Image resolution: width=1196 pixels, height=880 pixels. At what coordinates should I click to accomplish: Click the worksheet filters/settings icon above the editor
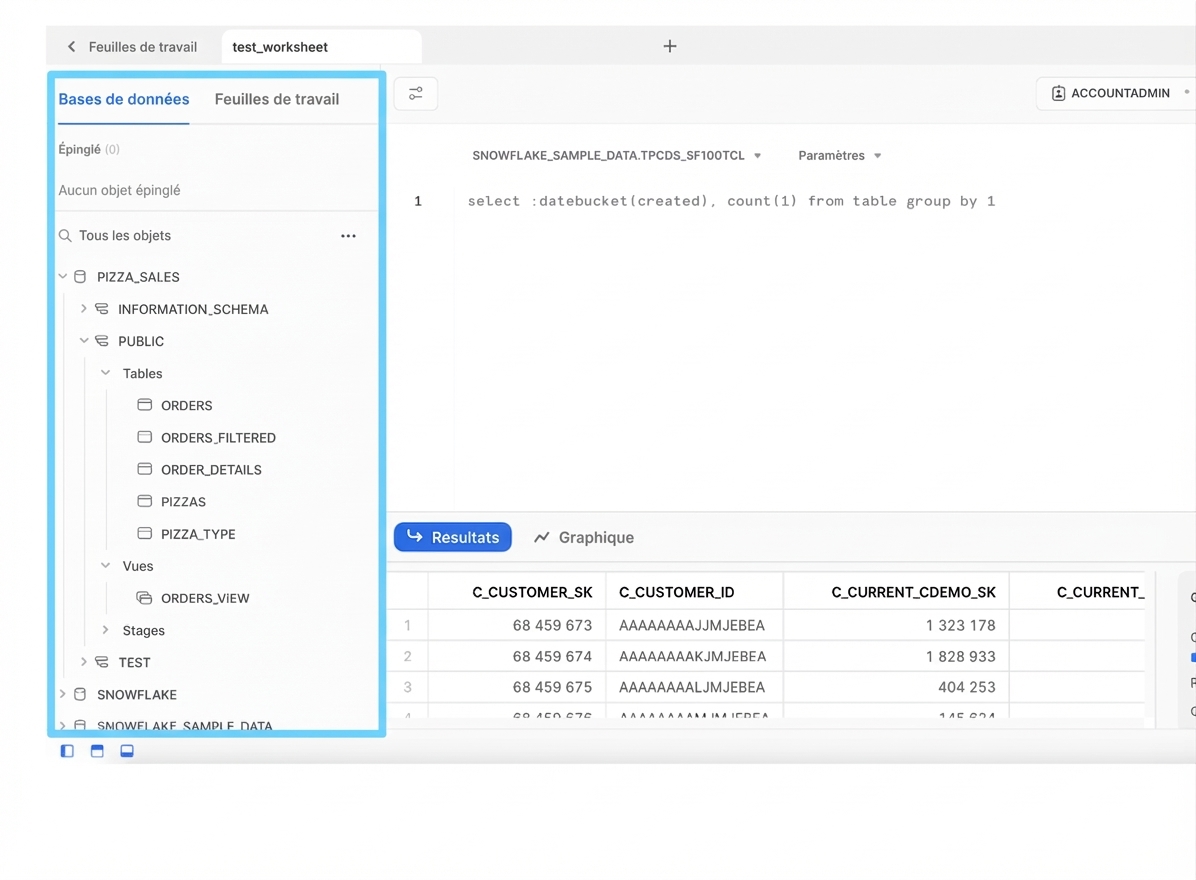coord(415,92)
